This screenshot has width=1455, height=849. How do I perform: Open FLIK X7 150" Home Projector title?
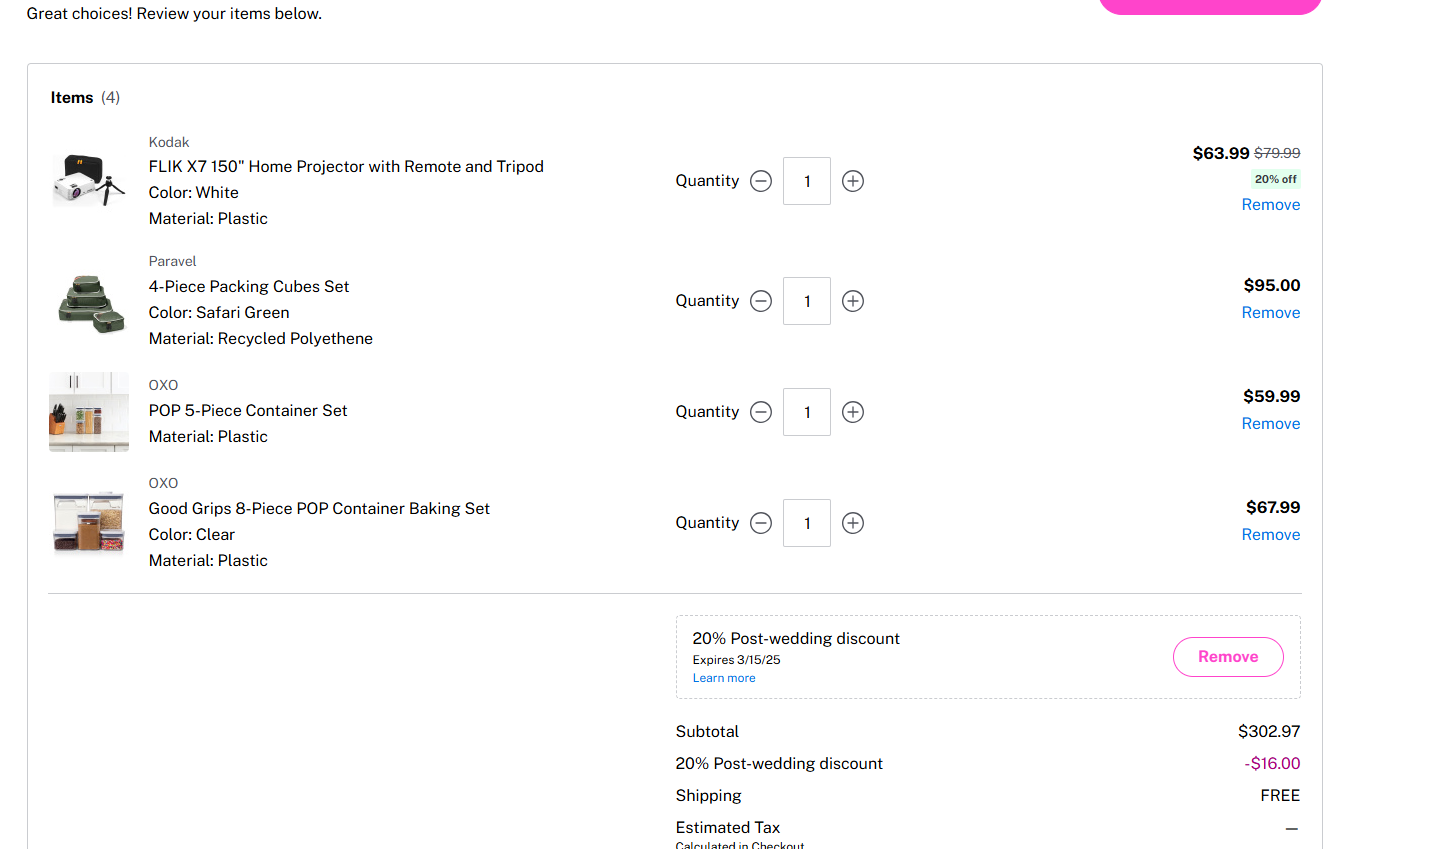click(x=346, y=167)
